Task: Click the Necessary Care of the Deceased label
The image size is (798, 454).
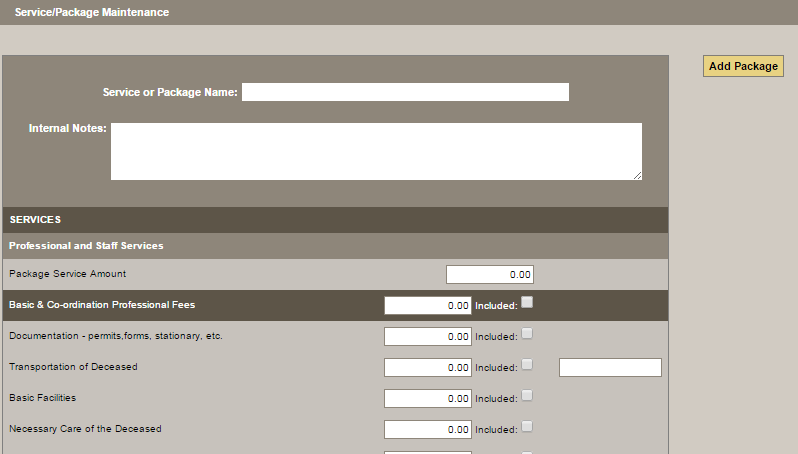Action: 85,429
